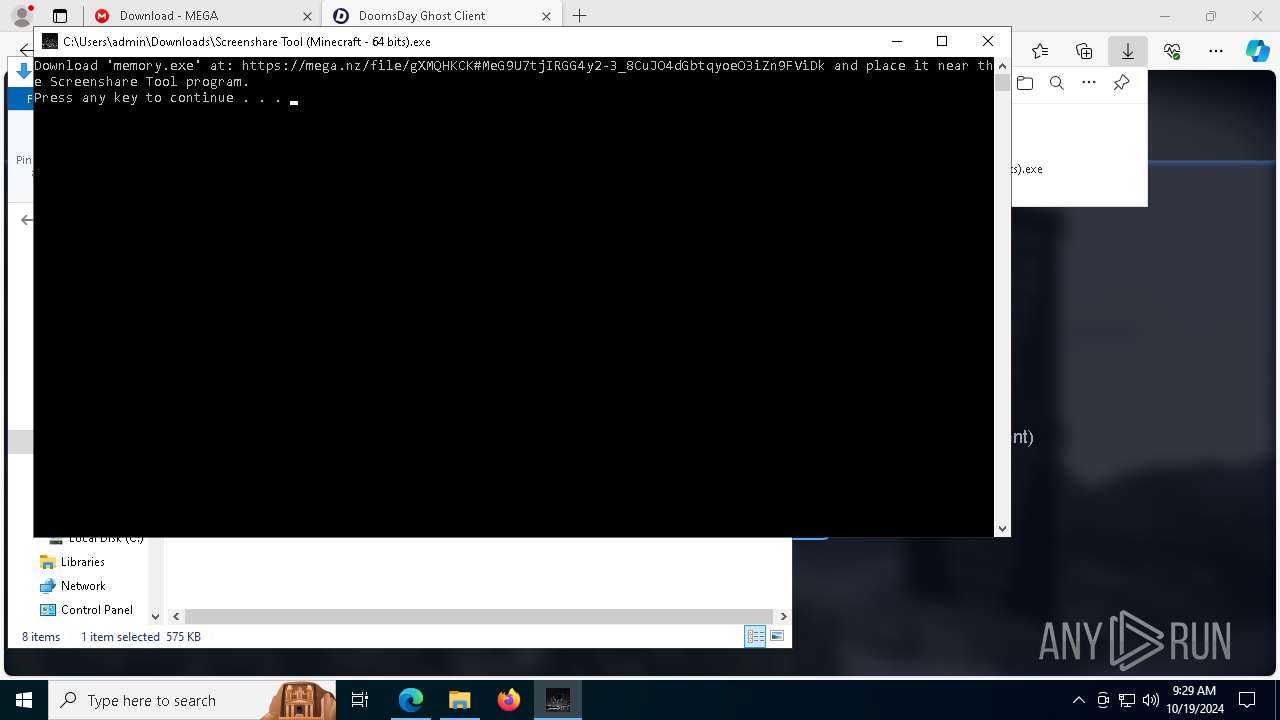This screenshot has width=1280, height=720.
Task: Pin the Downloads panel
Action: click(x=1121, y=83)
